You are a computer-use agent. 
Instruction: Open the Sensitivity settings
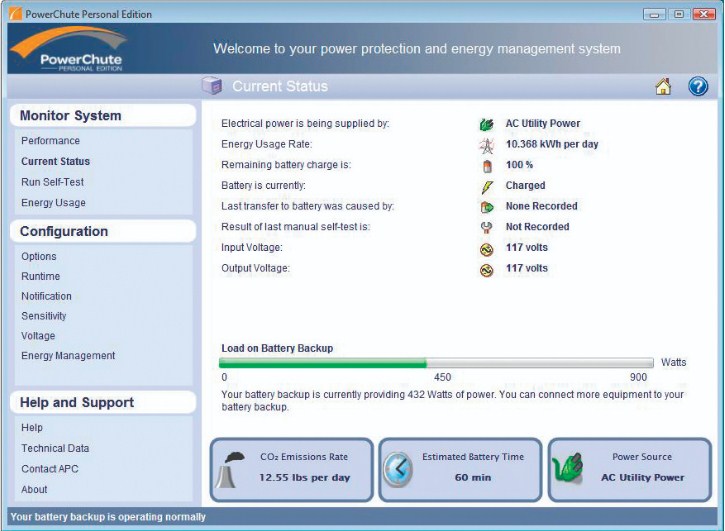coord(43,316)
